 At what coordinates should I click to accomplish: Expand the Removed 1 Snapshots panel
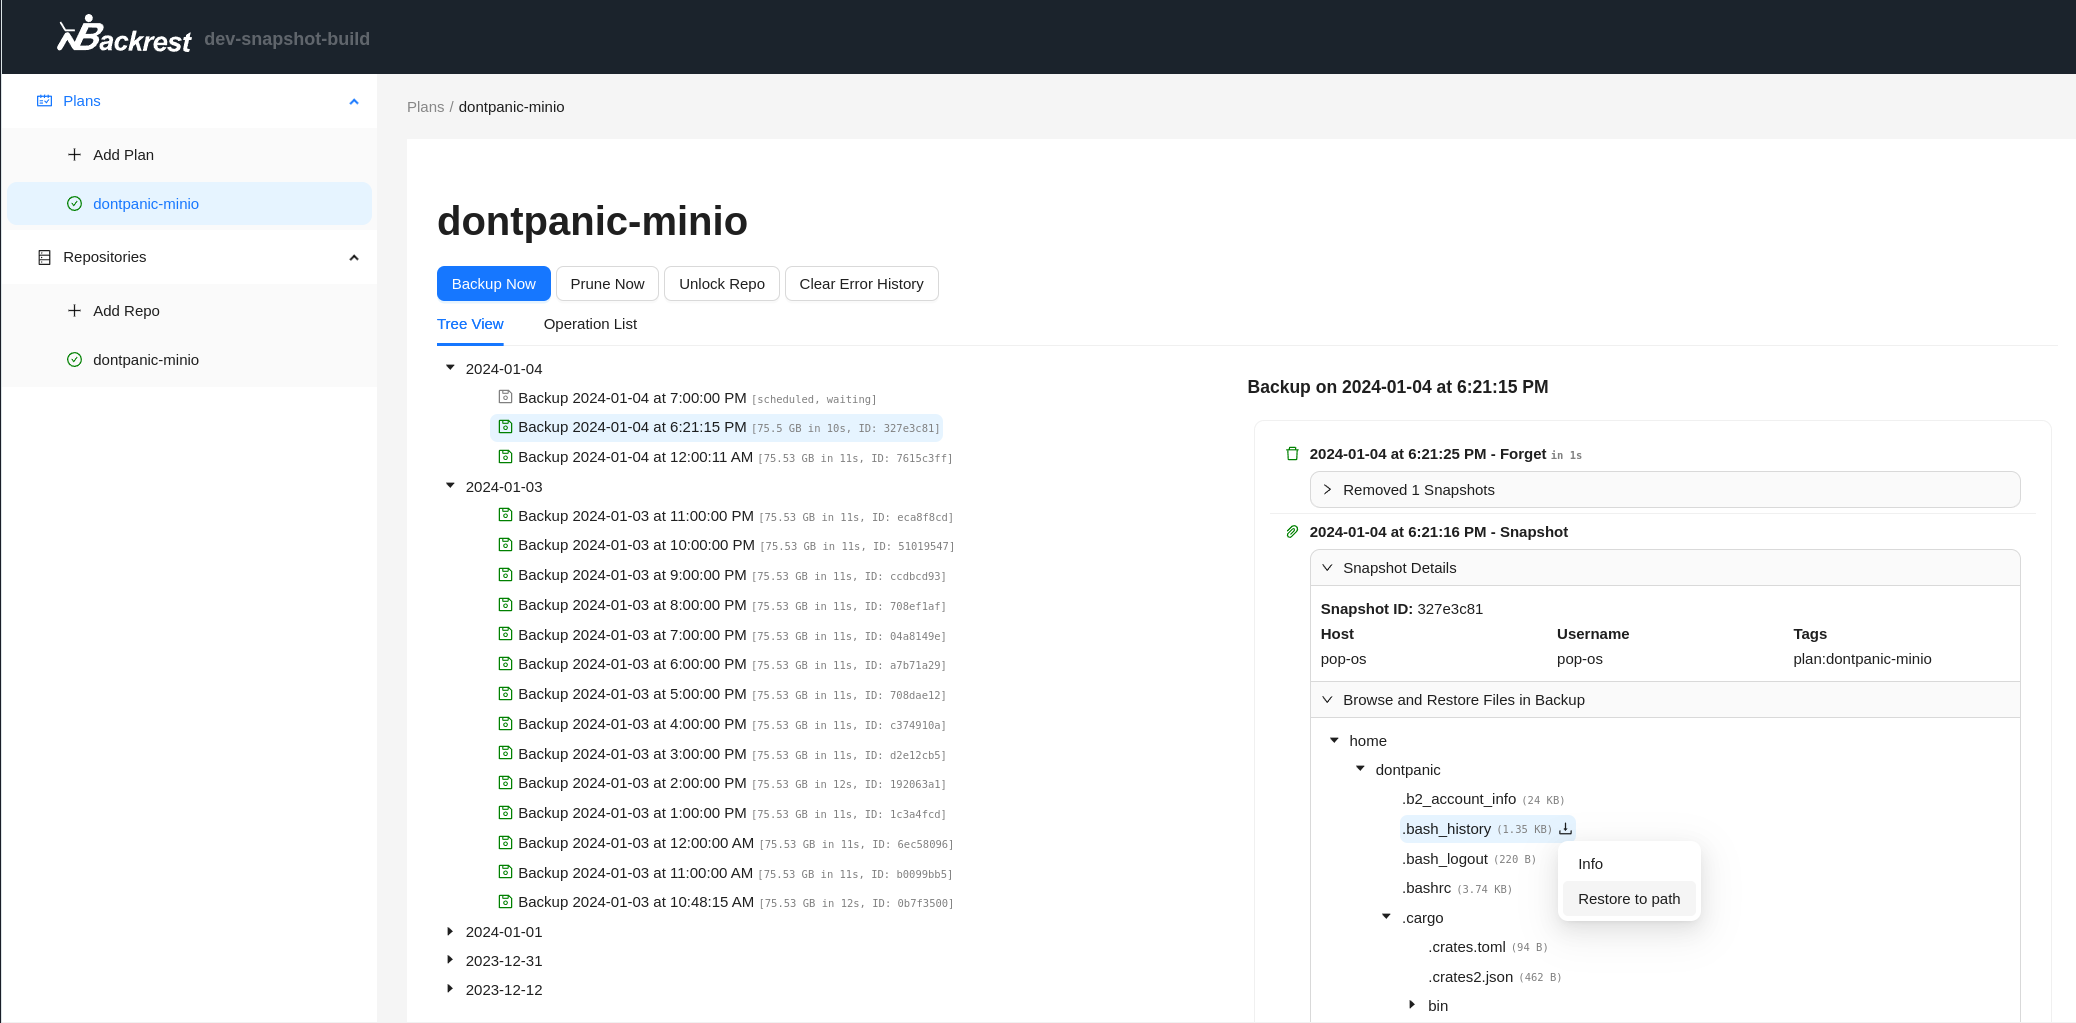click(x=1327, y=490)
